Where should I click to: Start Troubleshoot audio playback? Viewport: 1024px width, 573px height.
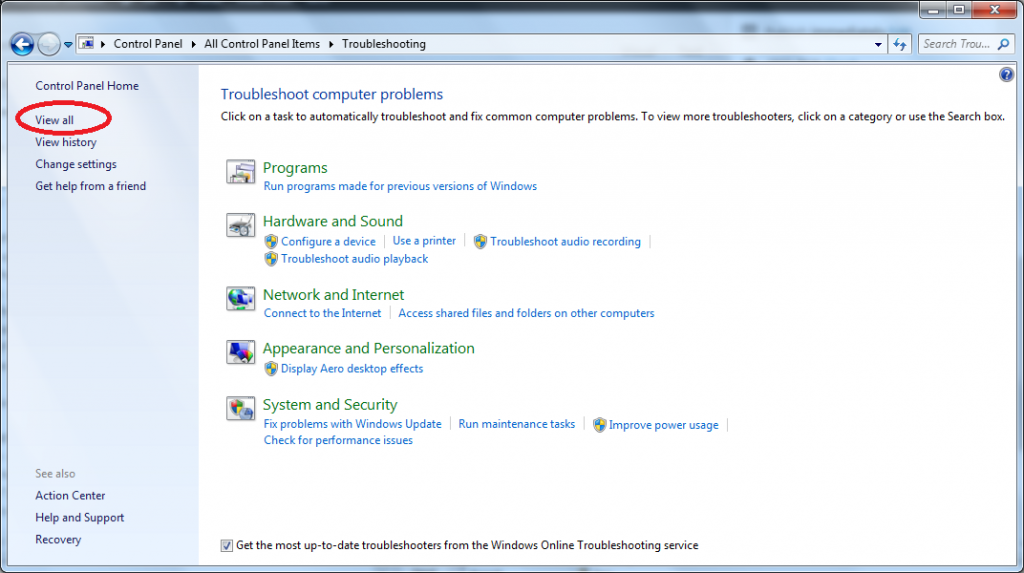tap(355, 259)
